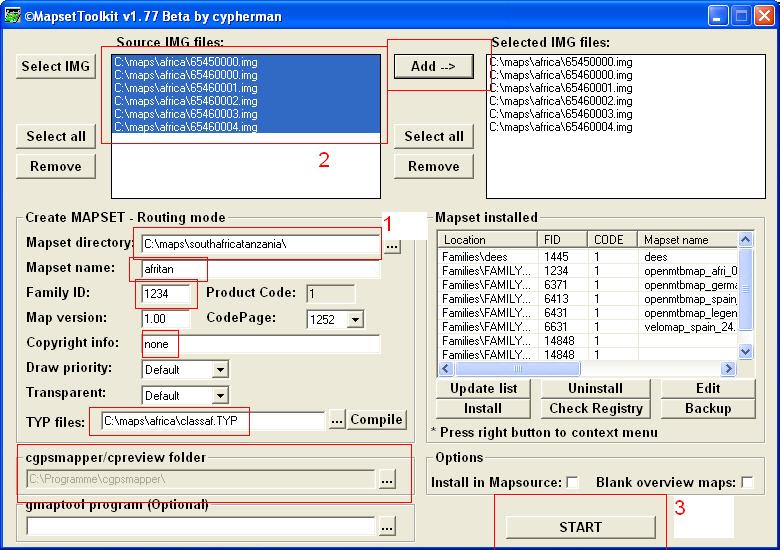Click the Install button
The image size is (780, 550).
pyautogui.click(x=483, y=408)
